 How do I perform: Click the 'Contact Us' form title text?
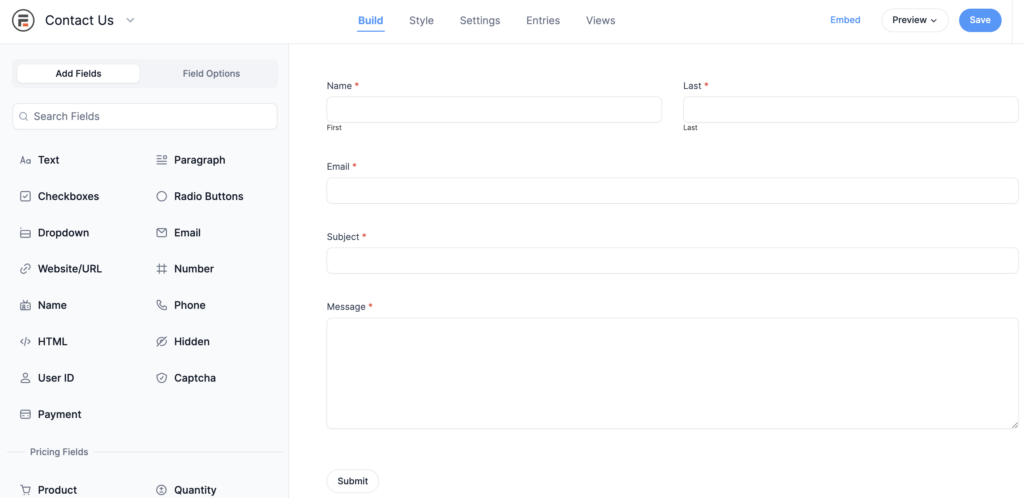(x=79, y=20)
